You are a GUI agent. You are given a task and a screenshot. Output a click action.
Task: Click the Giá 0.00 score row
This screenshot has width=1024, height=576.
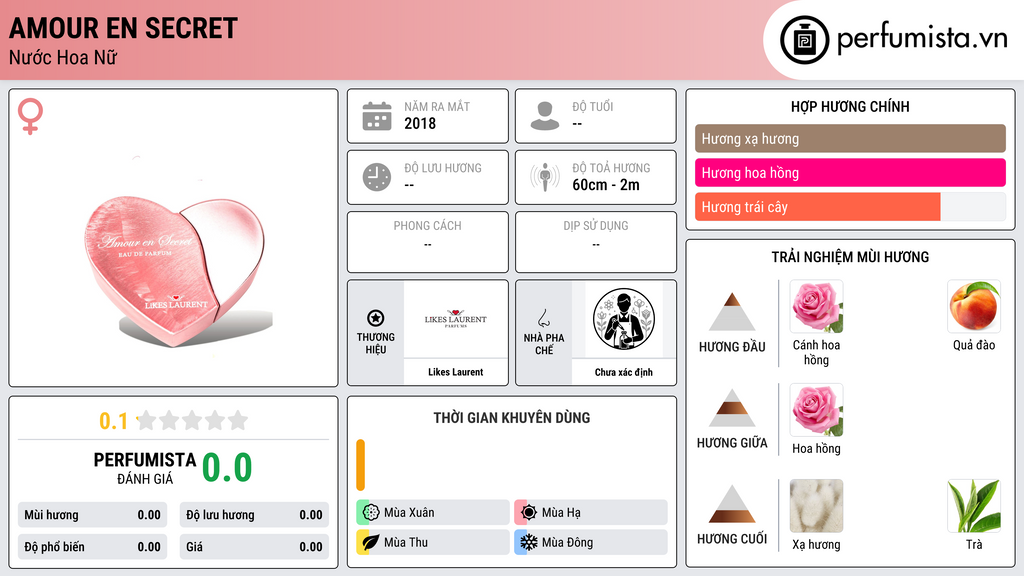[254, 547]
